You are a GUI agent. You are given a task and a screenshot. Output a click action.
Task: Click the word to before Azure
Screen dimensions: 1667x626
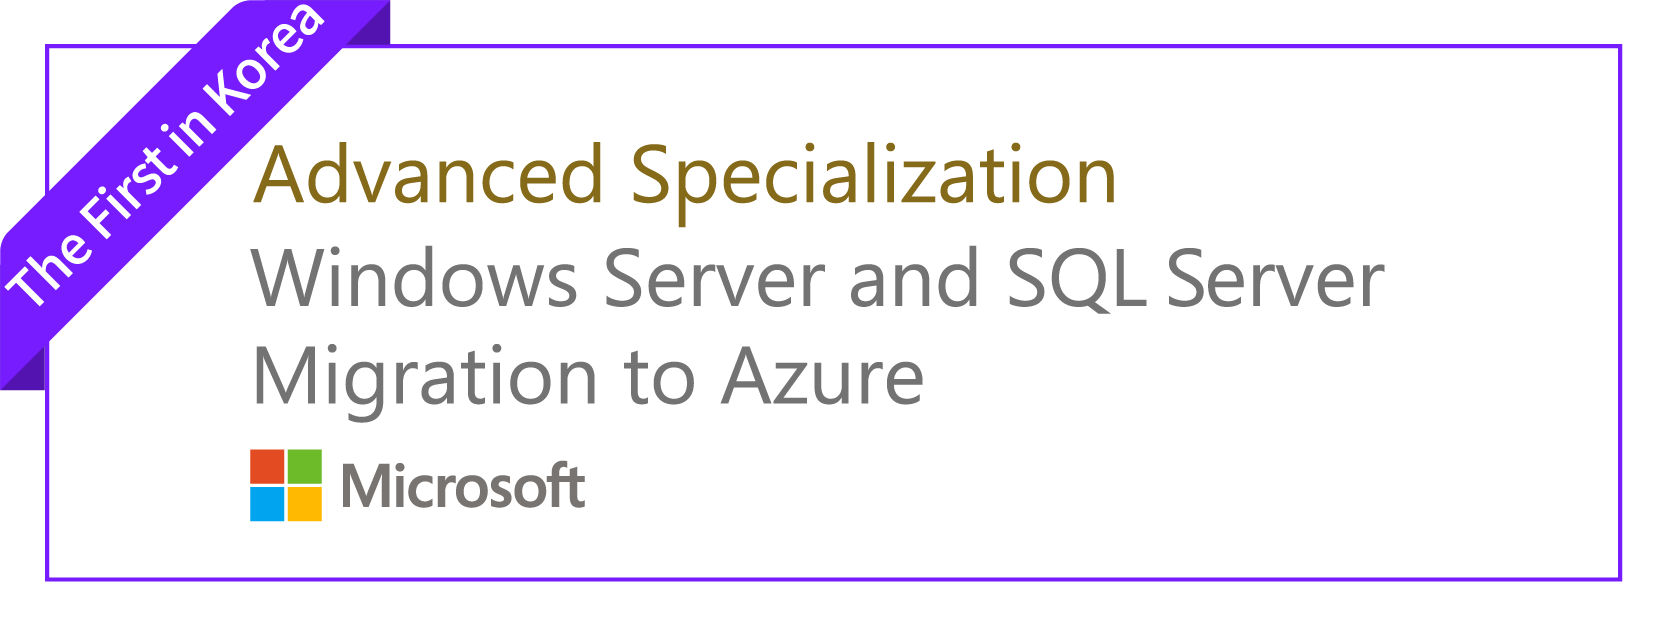(659, 380)
